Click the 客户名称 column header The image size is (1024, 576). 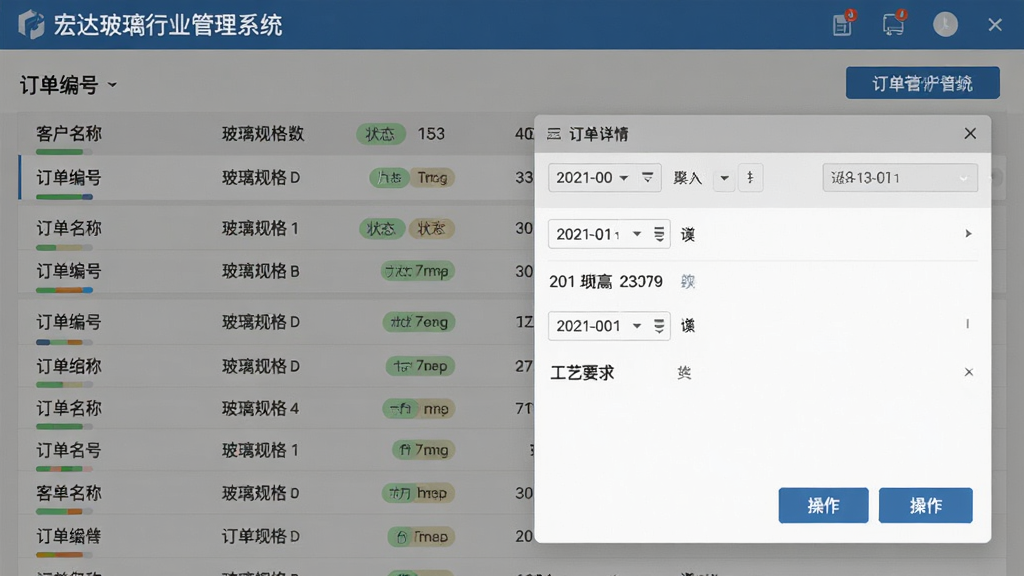pos(69,134)
